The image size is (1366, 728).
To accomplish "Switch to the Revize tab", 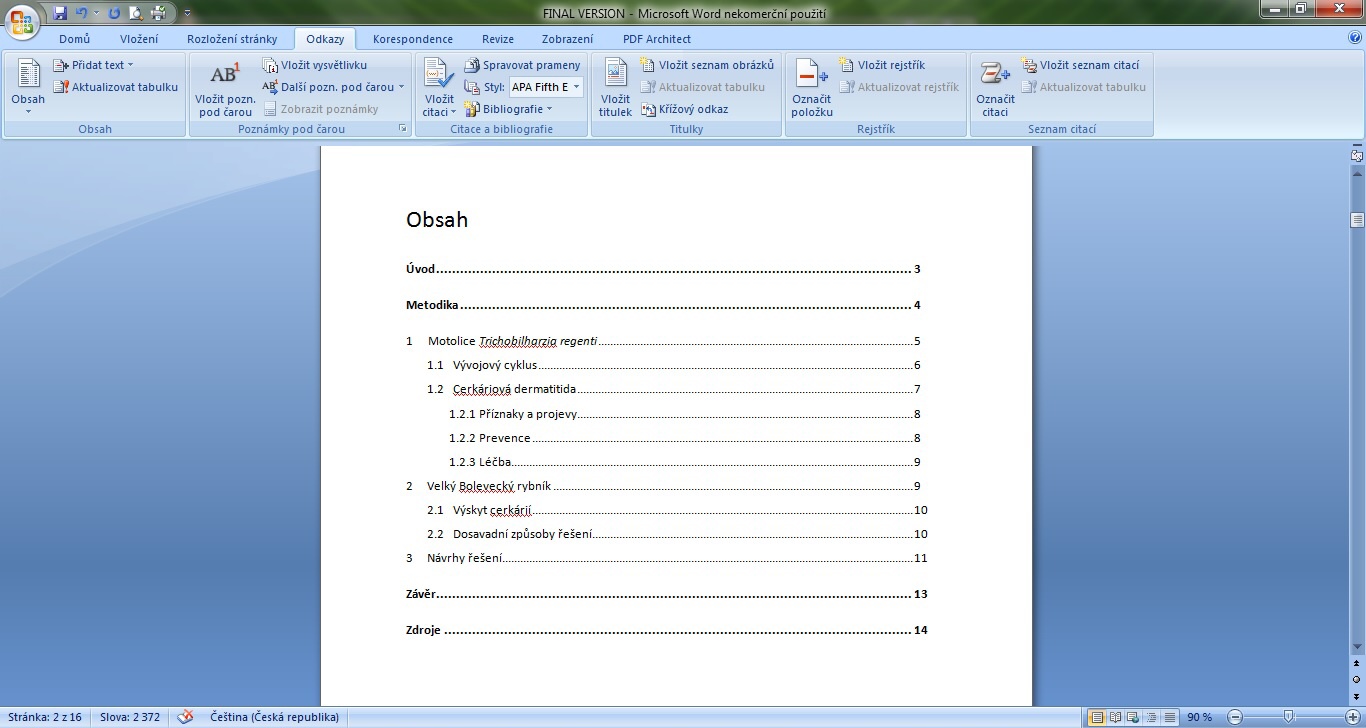I will click(498, 39).
